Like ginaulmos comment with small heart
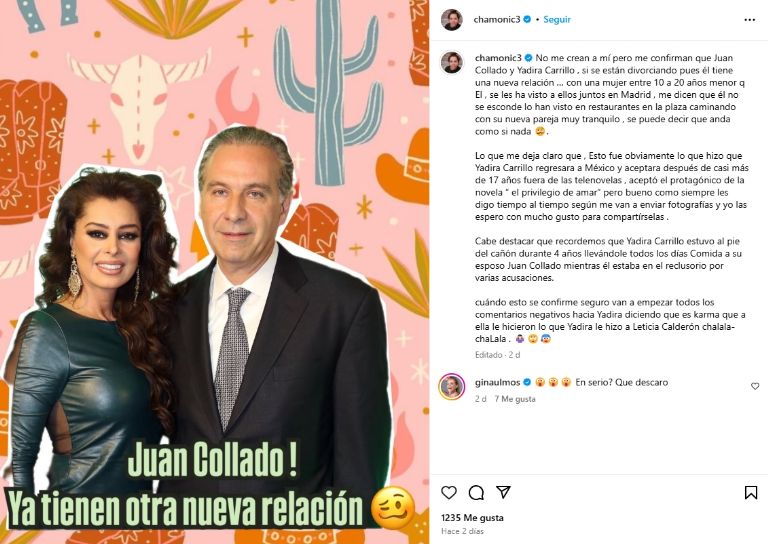The width and height of the screenshot is (768, 544). [755, 386]
